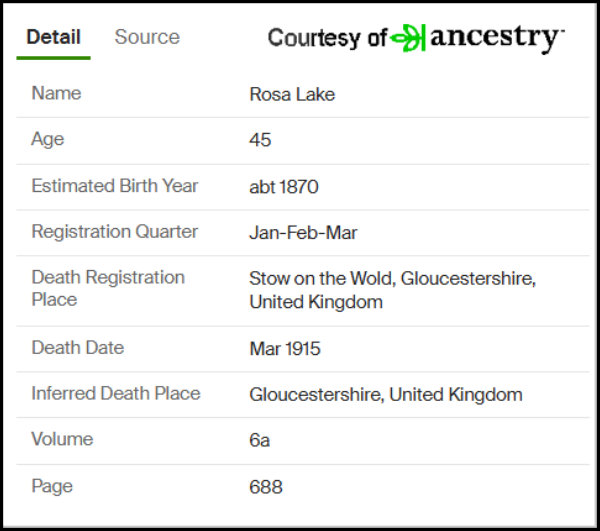Viewport: 600px width, 531px height.
Task: Click the name value Rosa Lake
Action: 292,95
